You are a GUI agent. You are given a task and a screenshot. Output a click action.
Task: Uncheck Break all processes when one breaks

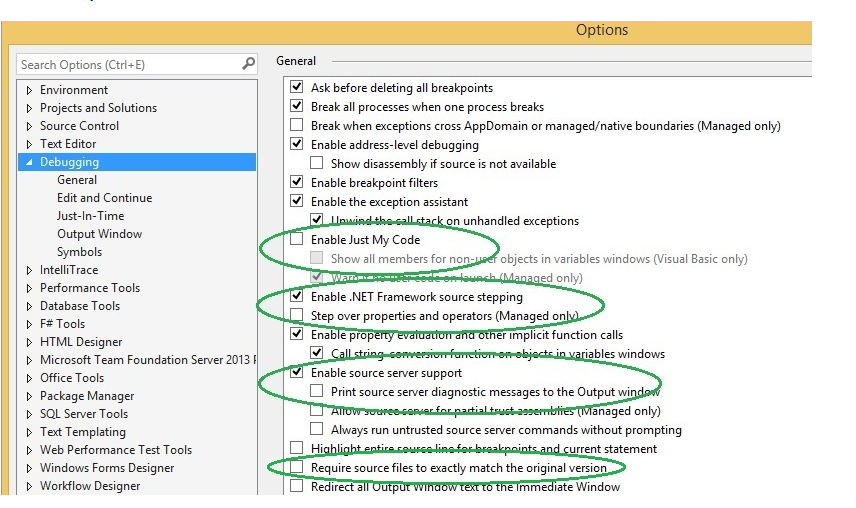tap(296, 106)
